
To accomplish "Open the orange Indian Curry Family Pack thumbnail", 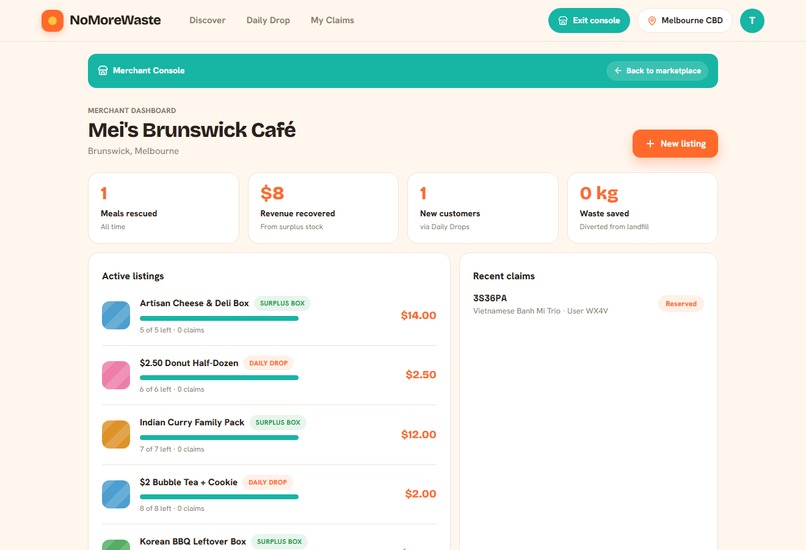I will click(116, 434).
